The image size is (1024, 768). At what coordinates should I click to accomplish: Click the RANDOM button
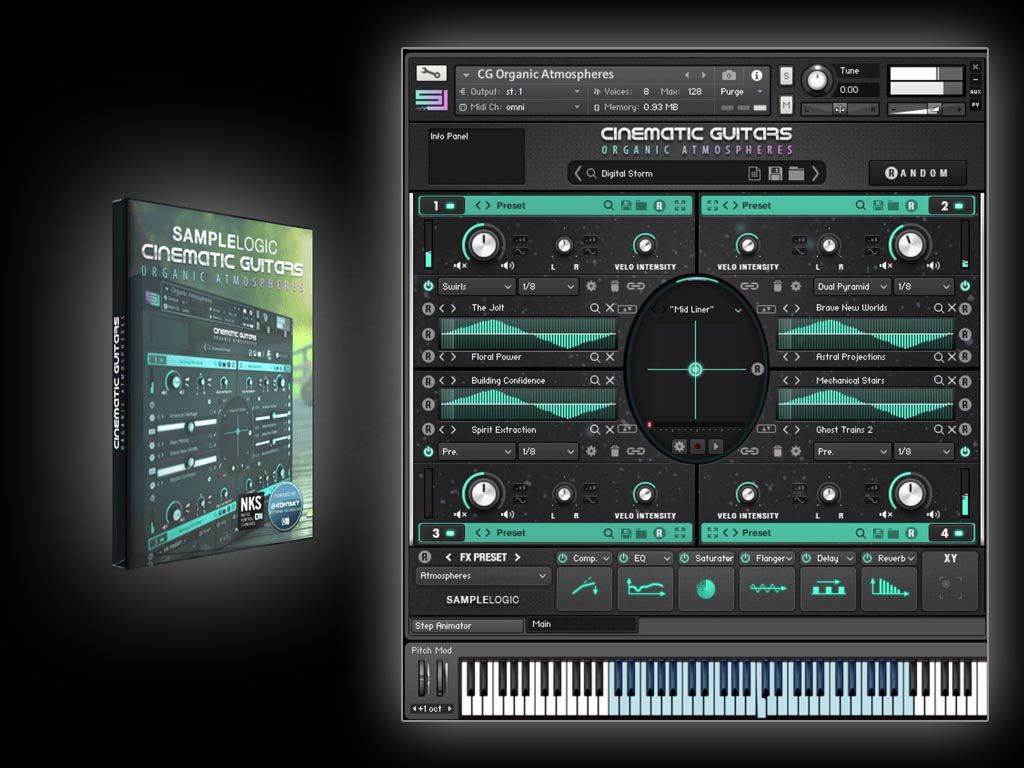click(x=917, y=173)
